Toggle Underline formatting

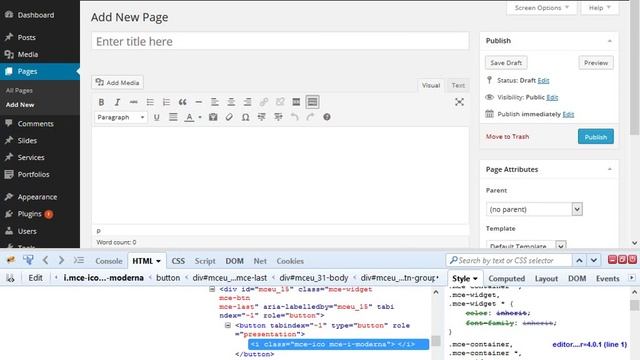(156, 118)
